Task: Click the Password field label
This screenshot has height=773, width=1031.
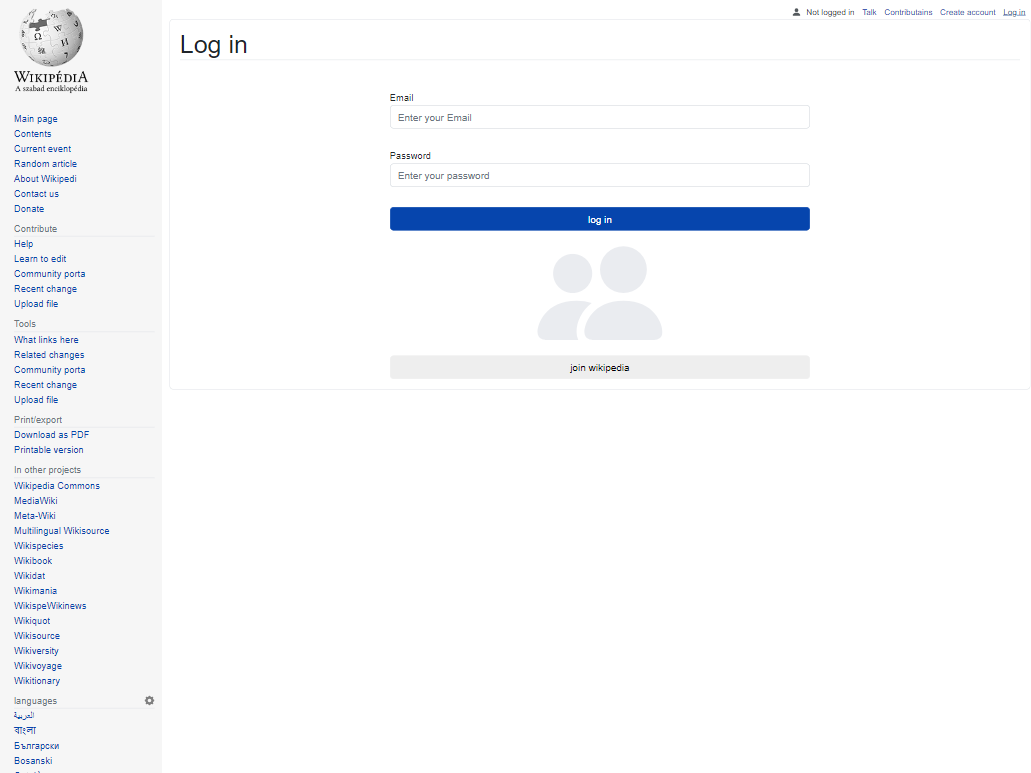Action: [x=410, y=156]
